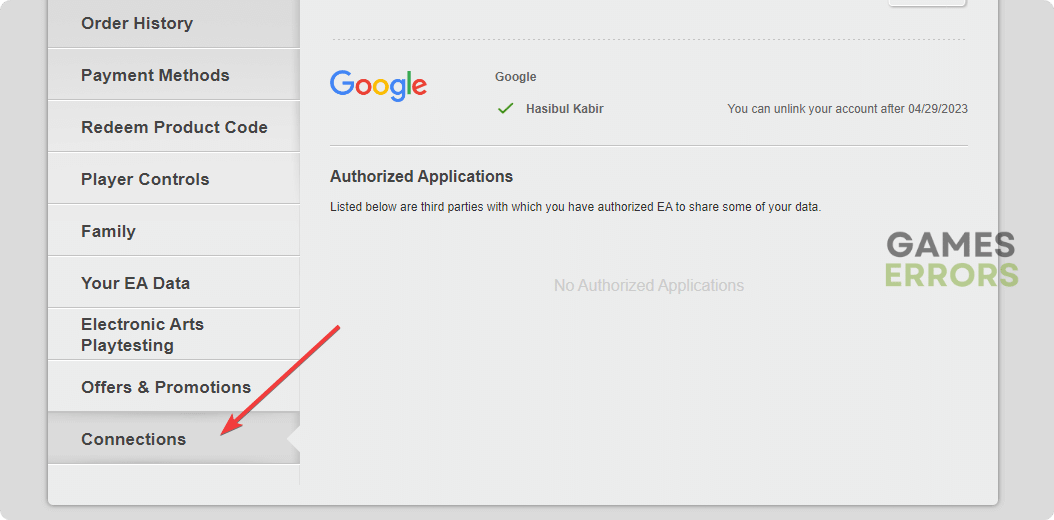Select the Connections sidebar item
The image size is (1054, 520).
click(x=173, y=438)
